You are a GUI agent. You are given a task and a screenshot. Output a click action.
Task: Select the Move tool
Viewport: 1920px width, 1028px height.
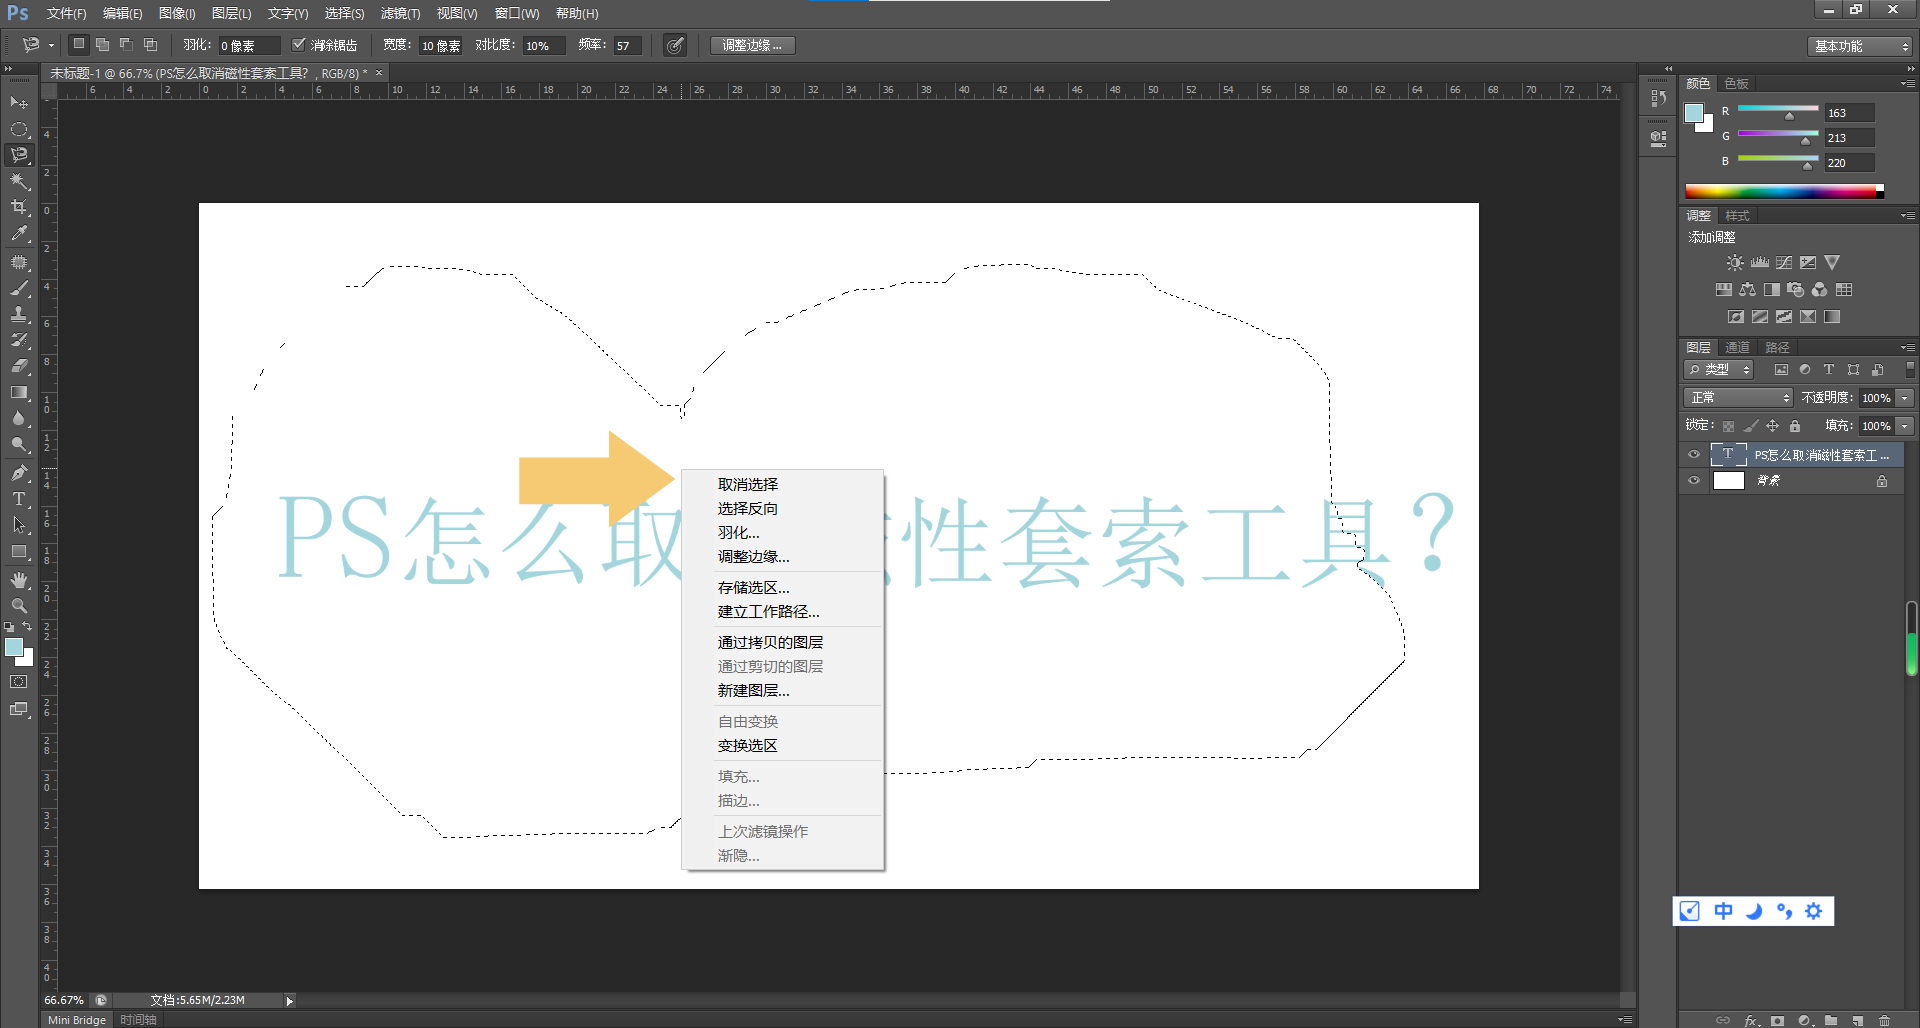(x=18, y=103)
